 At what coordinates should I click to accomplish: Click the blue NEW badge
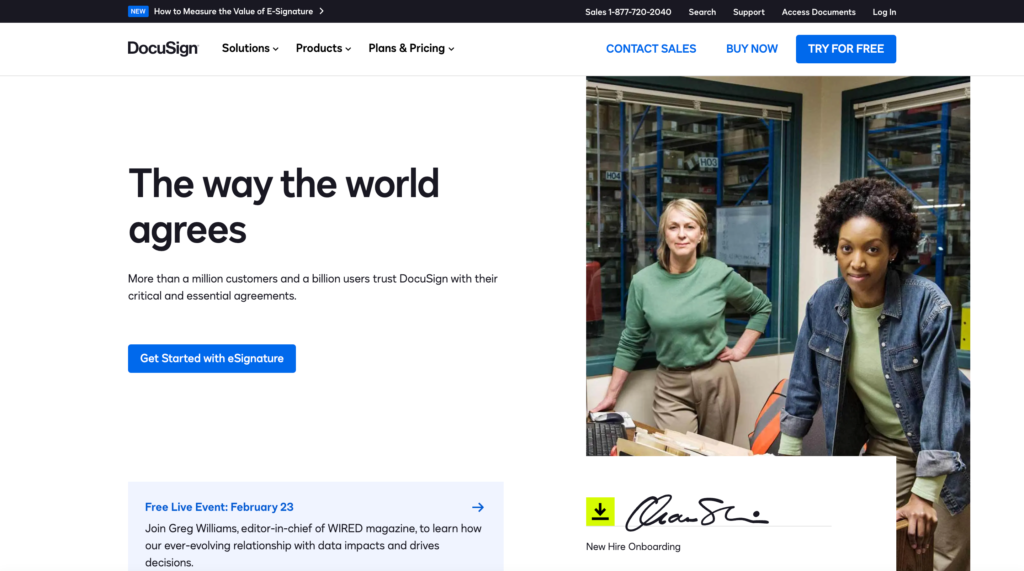138,12
